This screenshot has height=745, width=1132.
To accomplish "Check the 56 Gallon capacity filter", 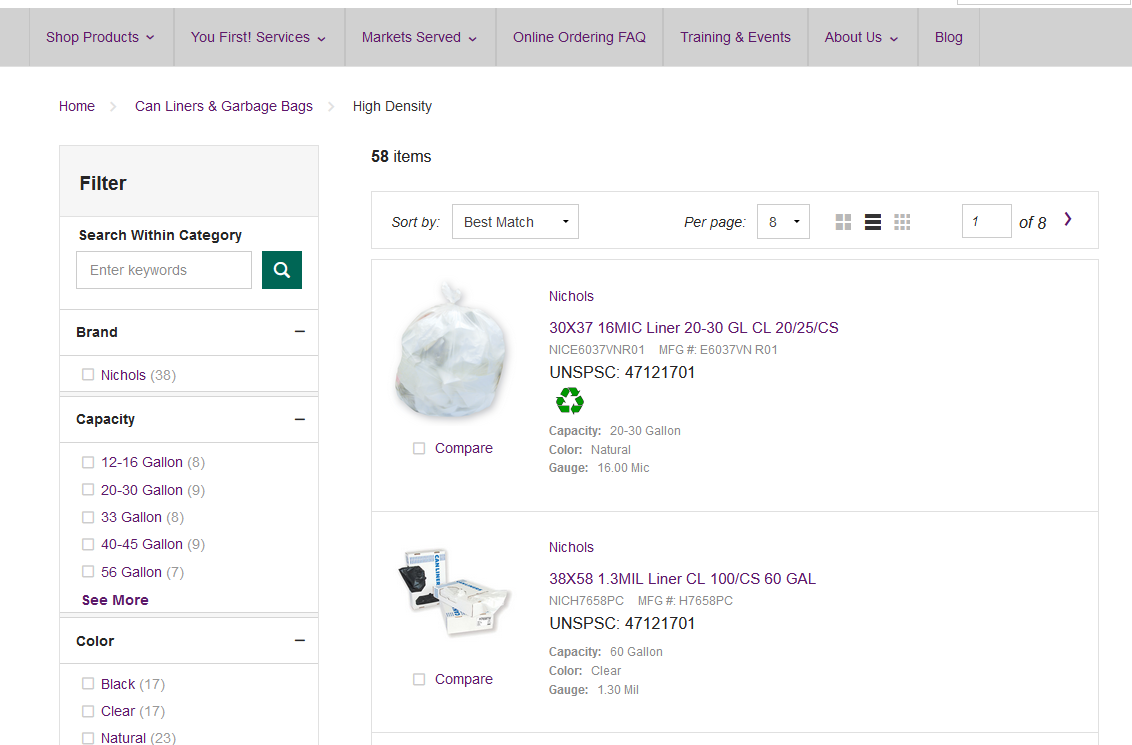I will (x=88, y=572).
